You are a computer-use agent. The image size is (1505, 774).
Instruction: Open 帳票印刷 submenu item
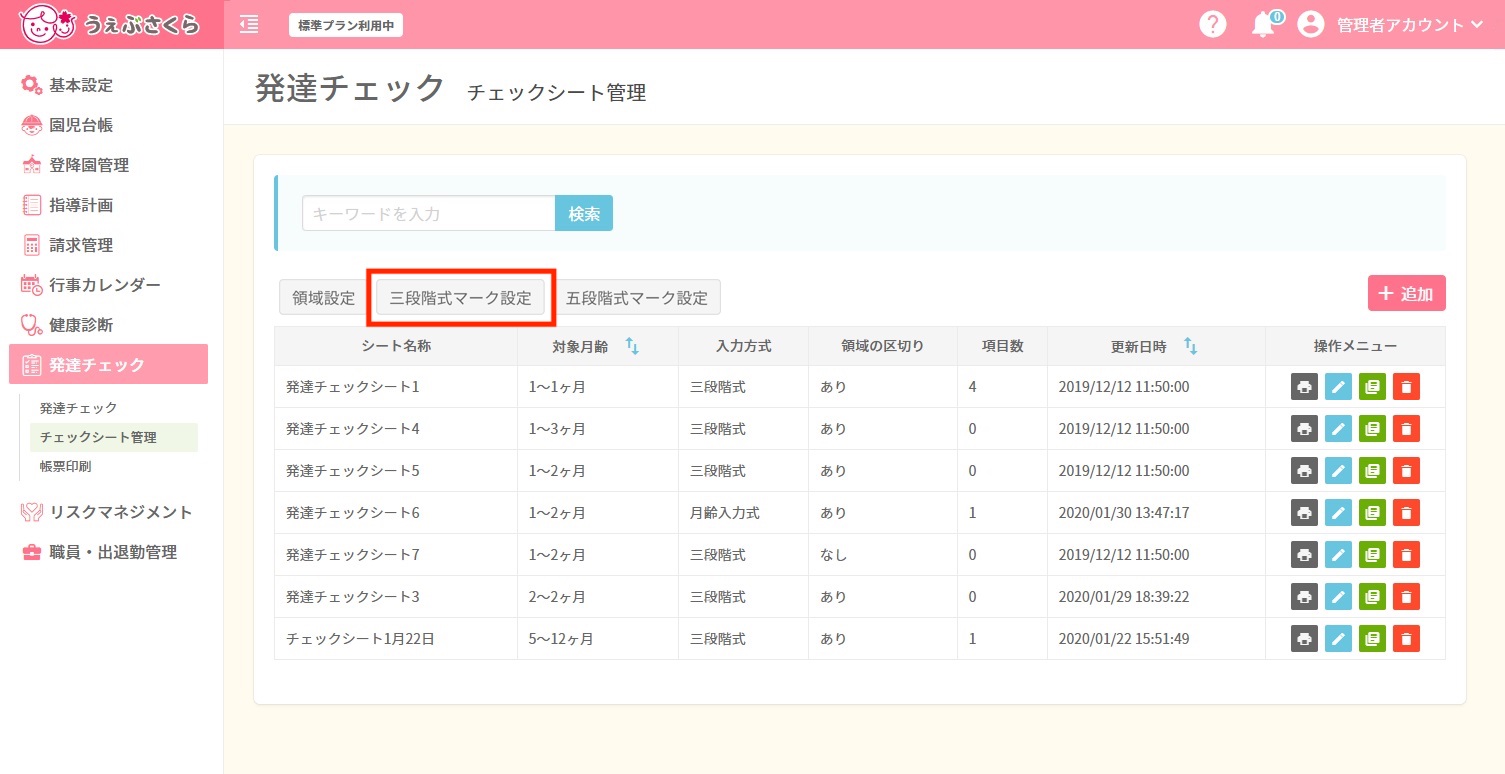(65, 466)
